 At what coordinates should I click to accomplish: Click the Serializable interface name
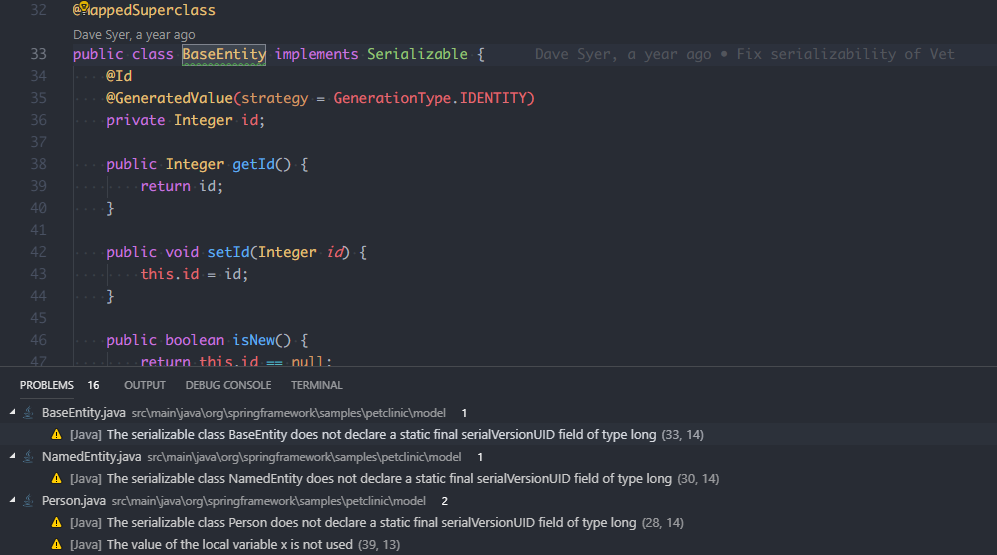click(x=417, y=55)
